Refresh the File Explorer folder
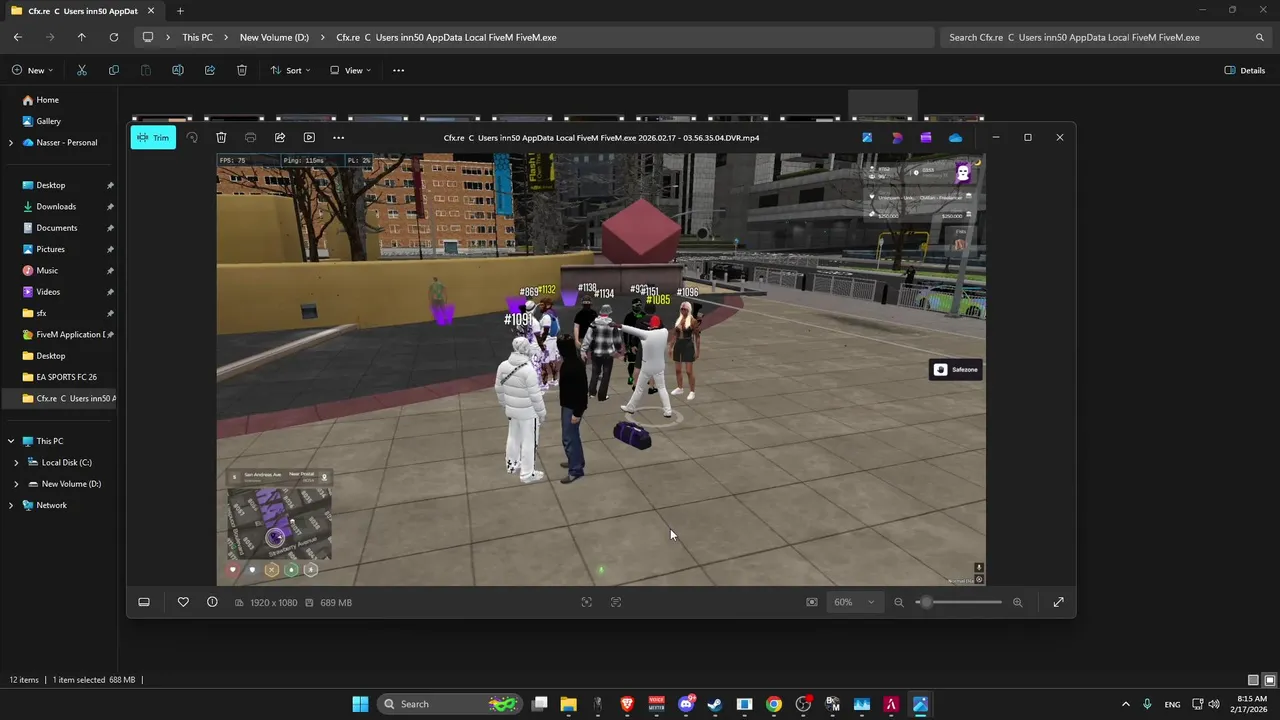 point(113,37)
